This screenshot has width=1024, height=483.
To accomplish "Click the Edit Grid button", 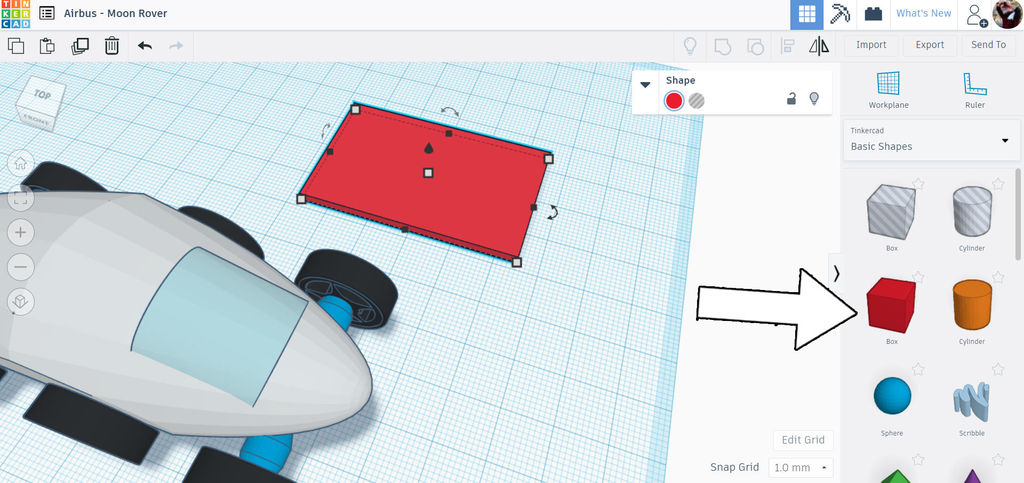I will pos(803,440).
